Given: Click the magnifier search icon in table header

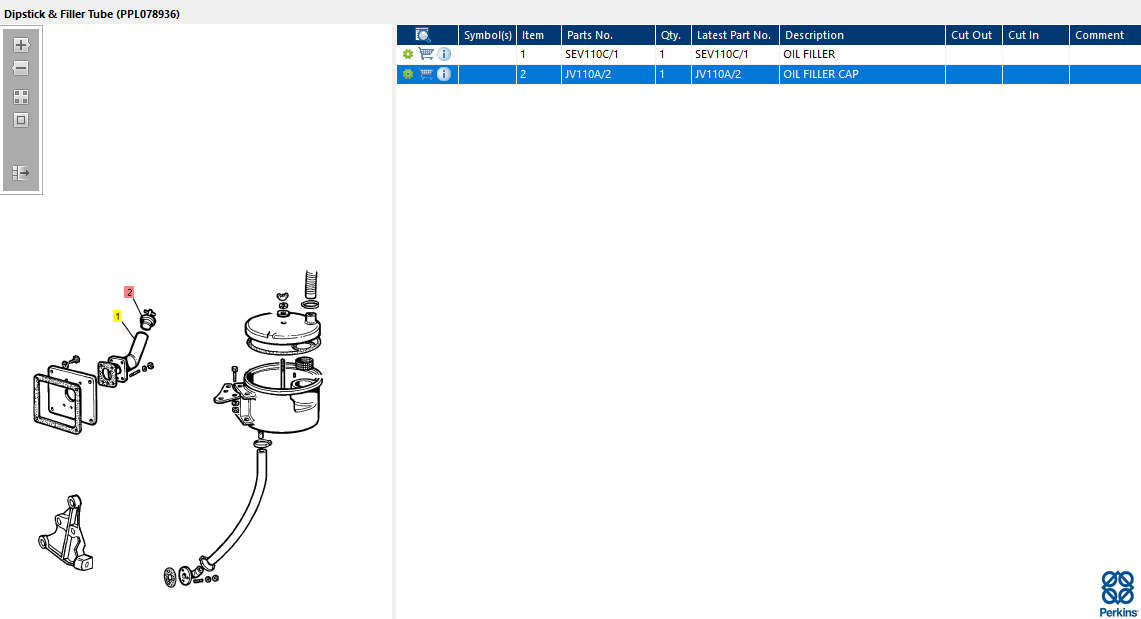Looking at the screenshot, I should point(423,35).
